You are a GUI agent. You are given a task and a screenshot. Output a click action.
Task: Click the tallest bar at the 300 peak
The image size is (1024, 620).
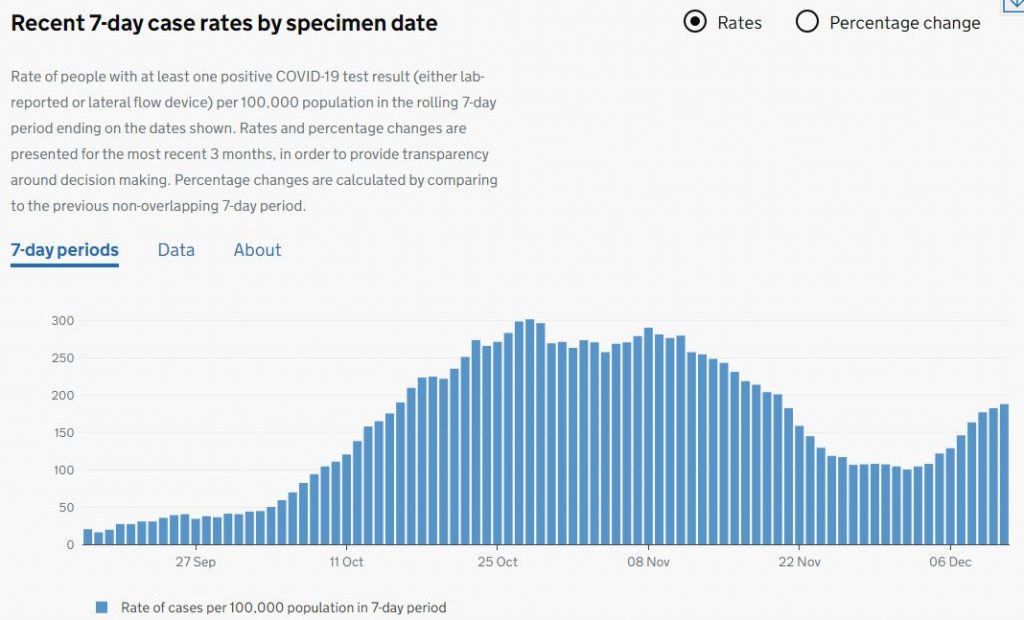click(x=530, y=432)
